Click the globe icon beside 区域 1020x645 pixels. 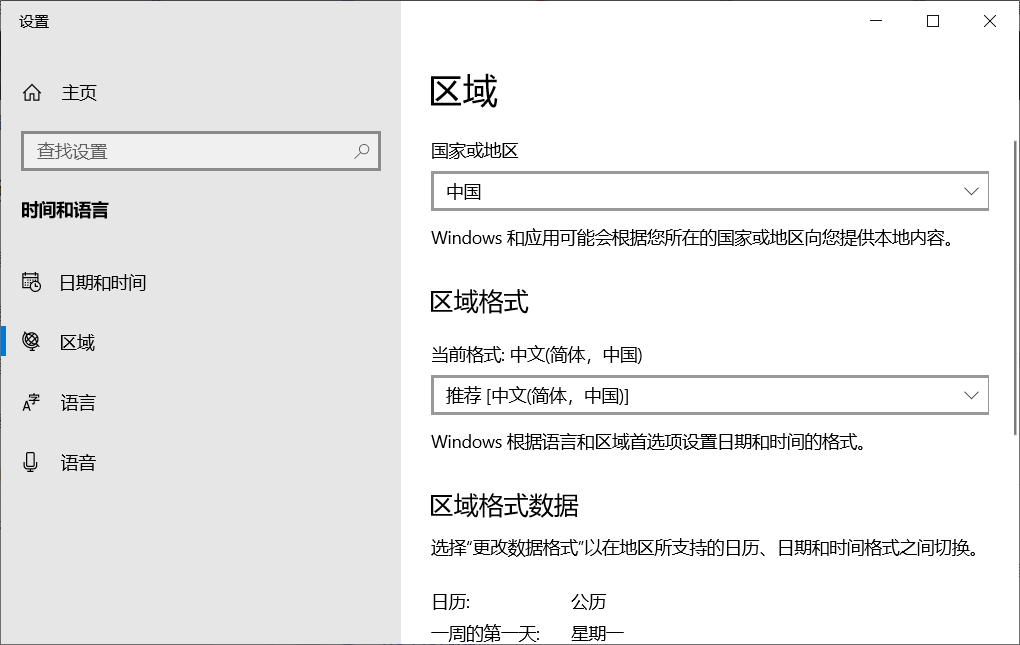click(32, 342)
